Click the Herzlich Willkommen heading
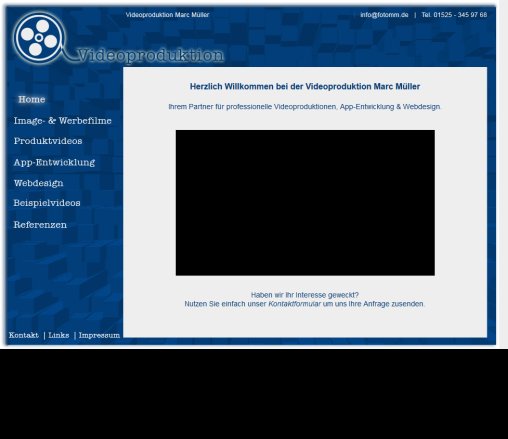The width and height of the screenshot is (508, 439). click(305, 86)
